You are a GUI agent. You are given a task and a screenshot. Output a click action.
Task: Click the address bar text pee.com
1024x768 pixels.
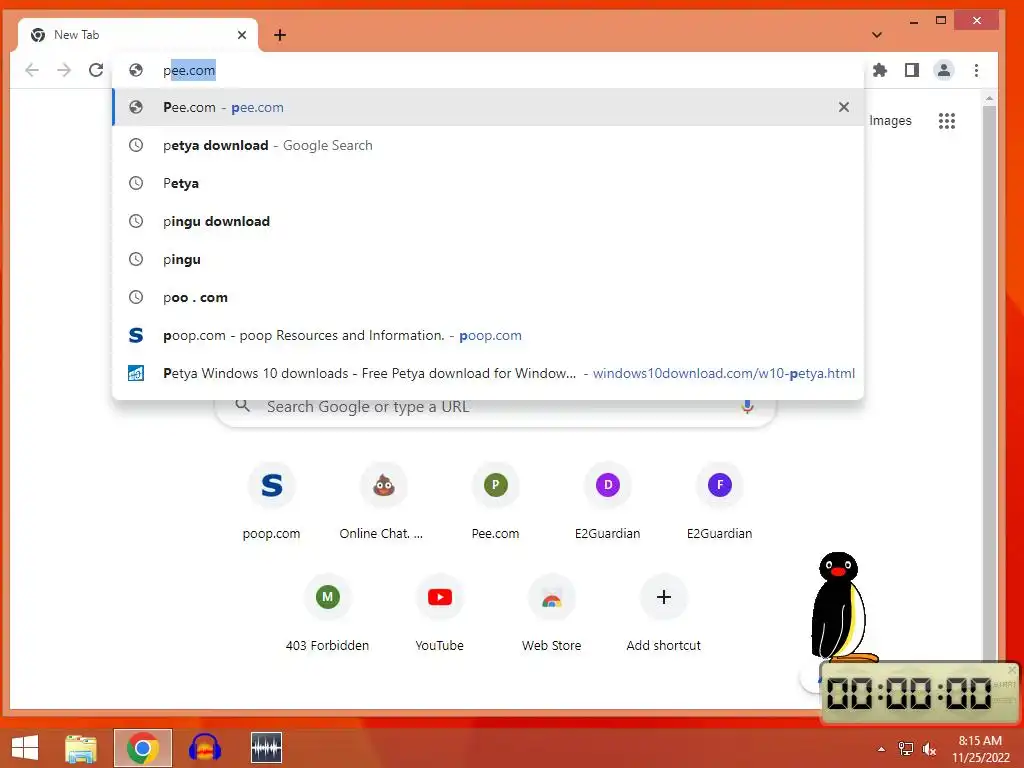tap(189, 70)
